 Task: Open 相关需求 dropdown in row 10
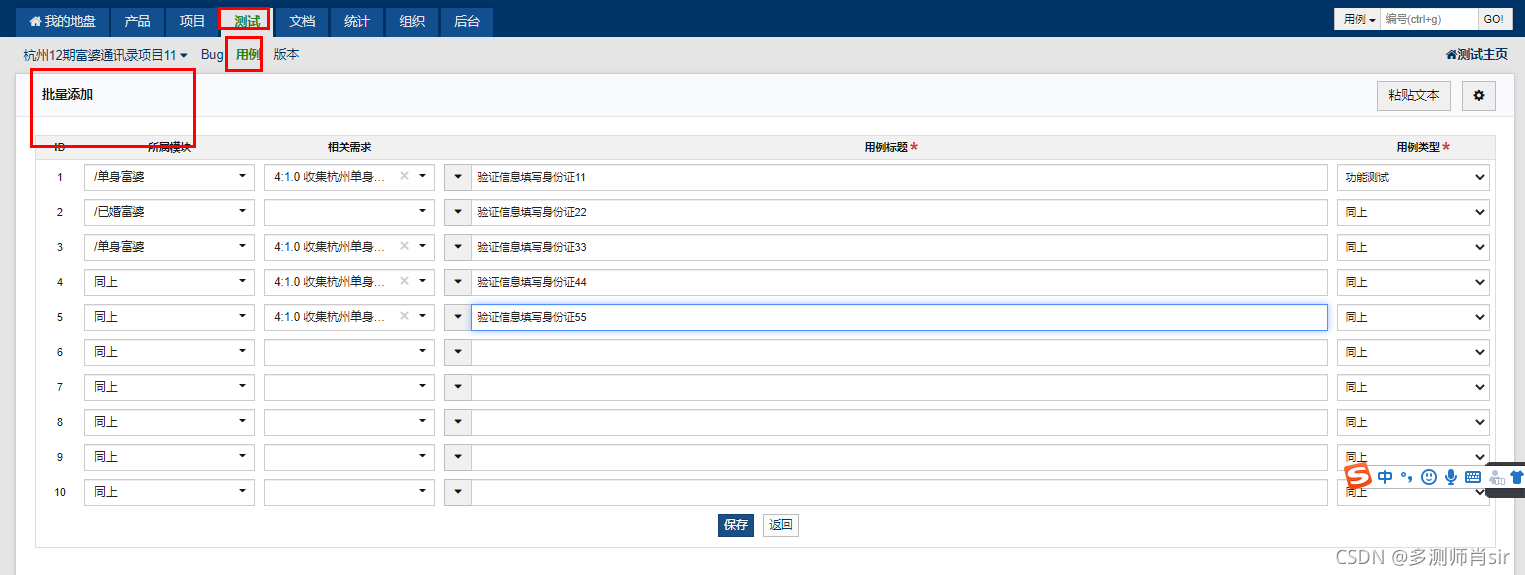349,492
